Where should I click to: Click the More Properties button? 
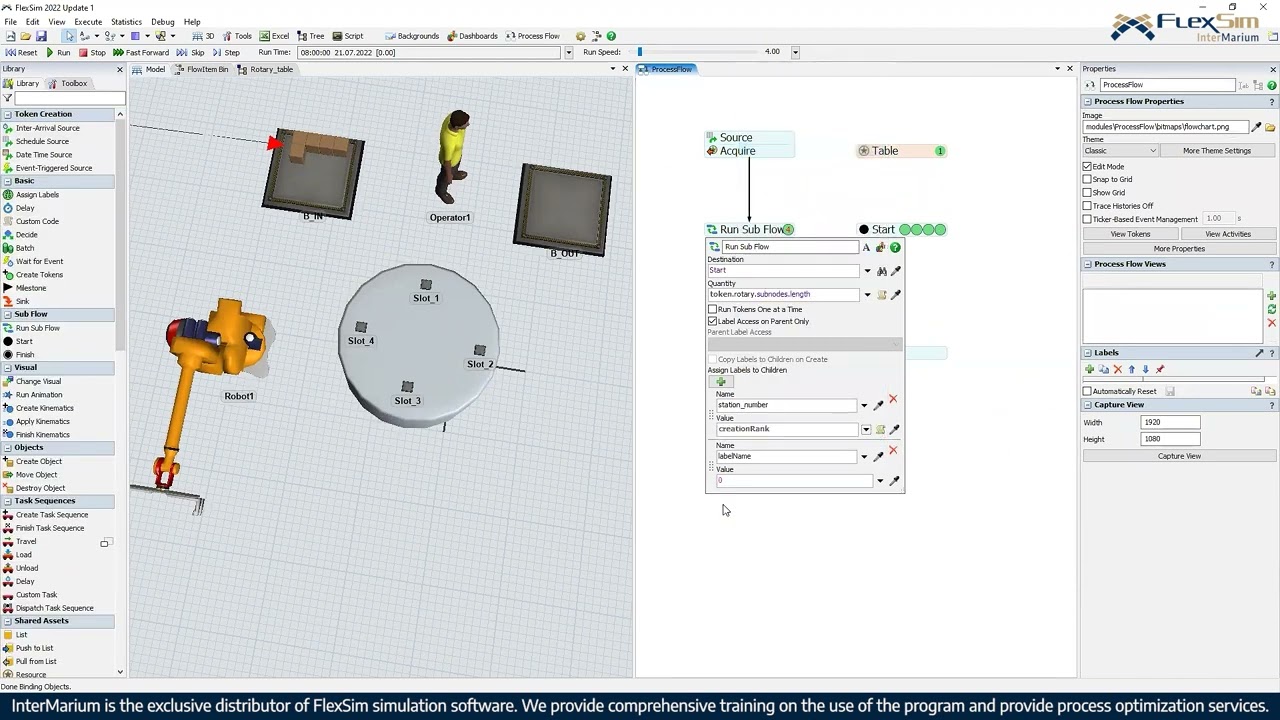1180,249
